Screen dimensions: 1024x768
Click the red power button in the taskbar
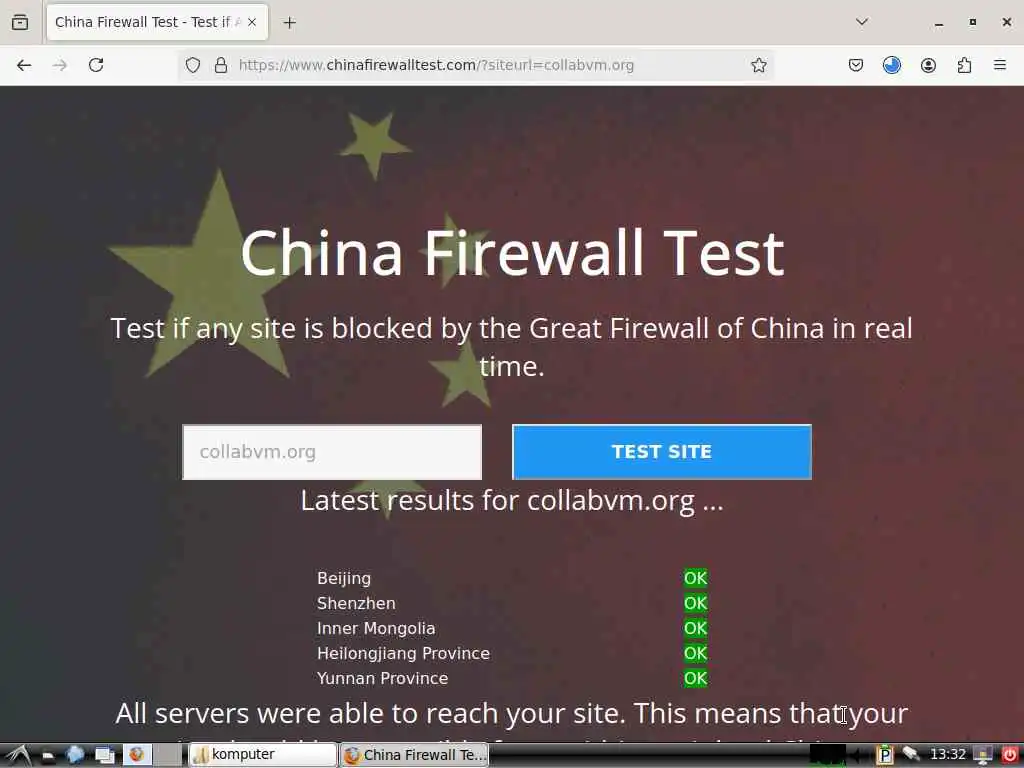pos(1010,754)
